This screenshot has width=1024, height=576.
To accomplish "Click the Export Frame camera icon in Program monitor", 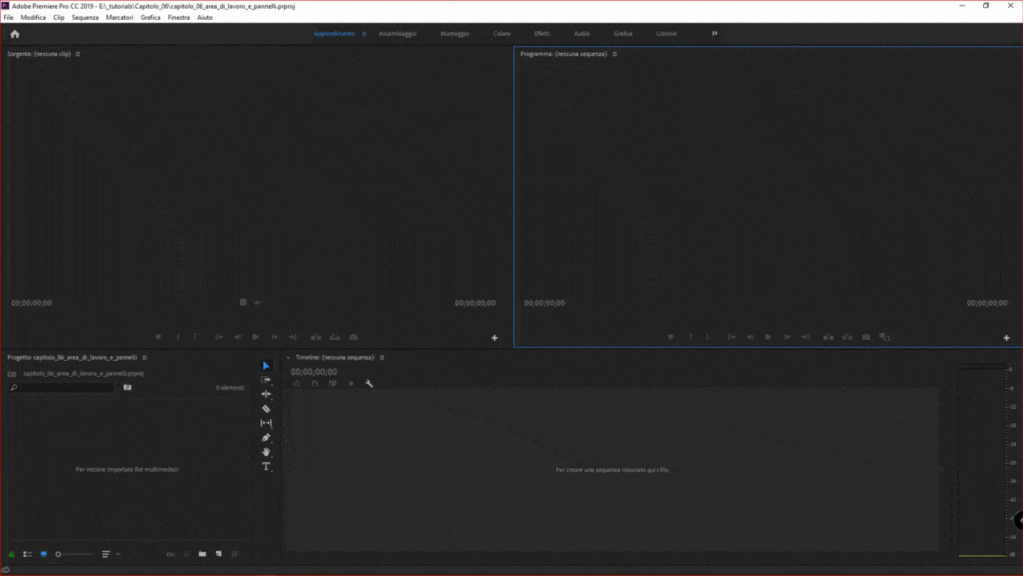I will pyautogui.click(x=866, y=337).
